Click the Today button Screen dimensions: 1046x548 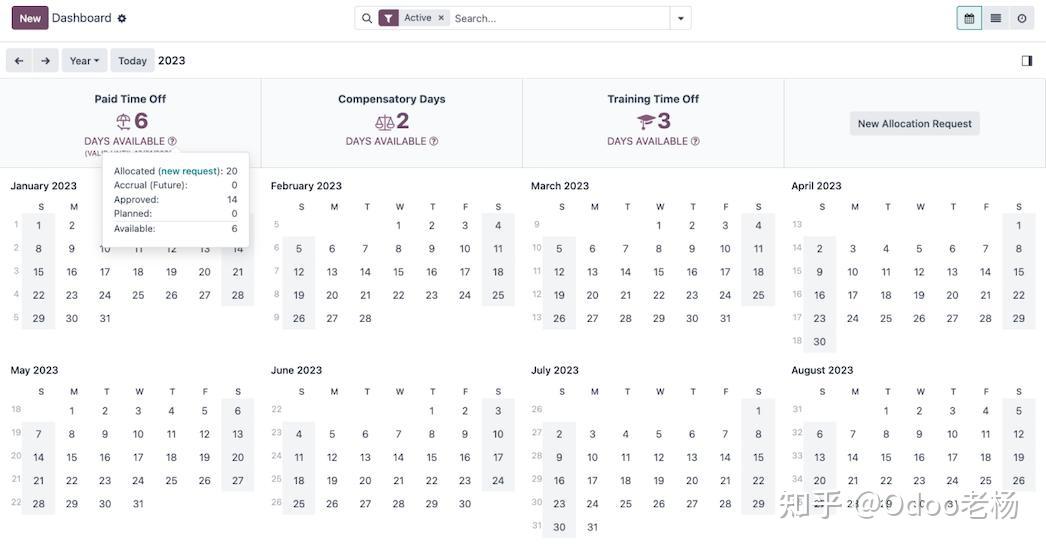pos(132,61)
